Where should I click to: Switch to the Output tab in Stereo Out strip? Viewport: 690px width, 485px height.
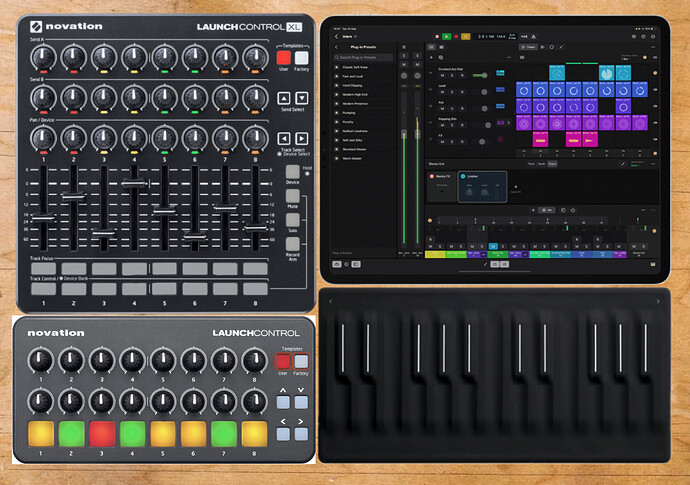552,164
